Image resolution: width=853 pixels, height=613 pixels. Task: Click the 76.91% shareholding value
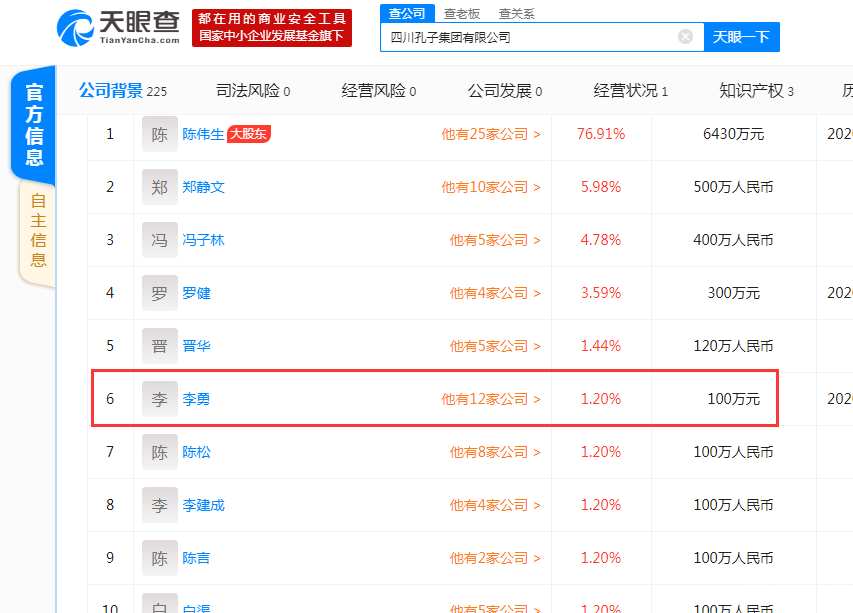click(x=601, y=134)
